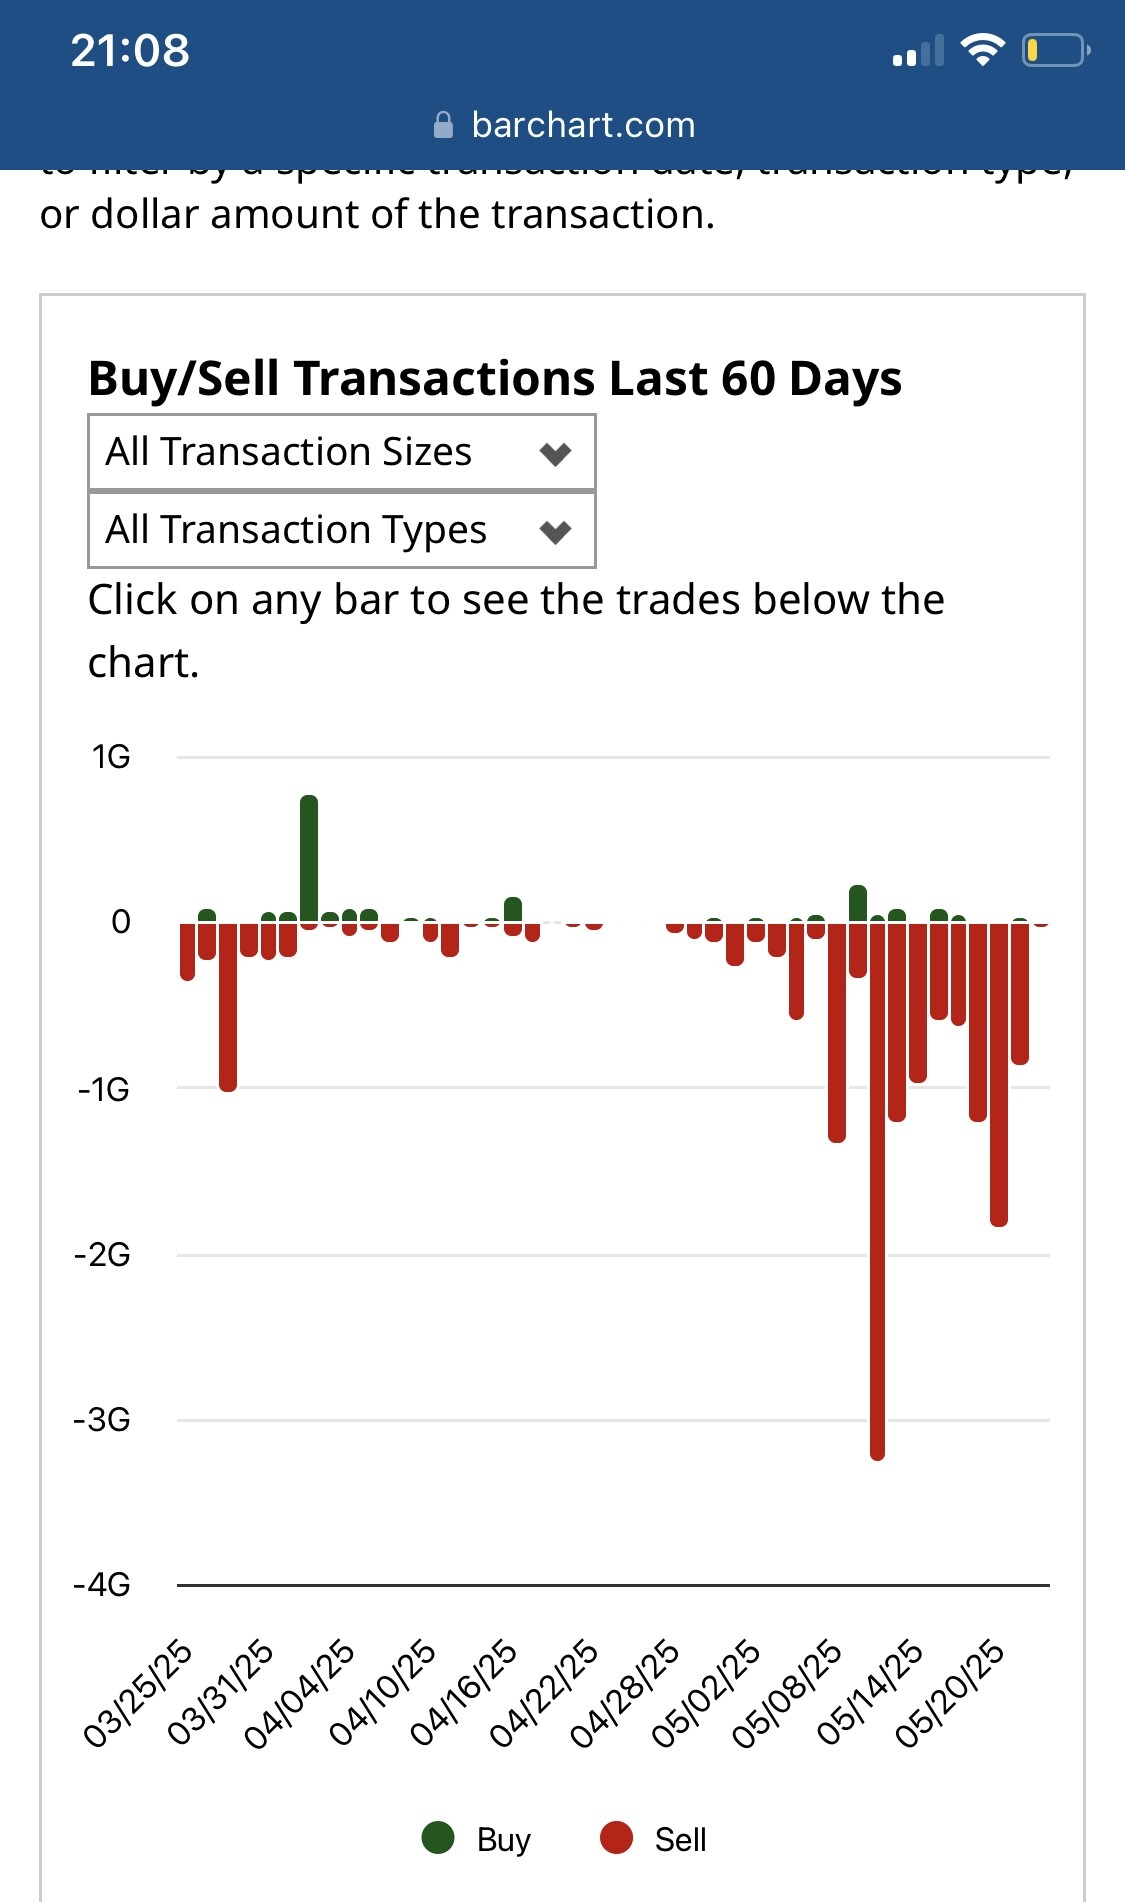The image size is (1125, 1902).
Task: Toggle the green Buy legend dot
Action: [x=438, y=1837]
